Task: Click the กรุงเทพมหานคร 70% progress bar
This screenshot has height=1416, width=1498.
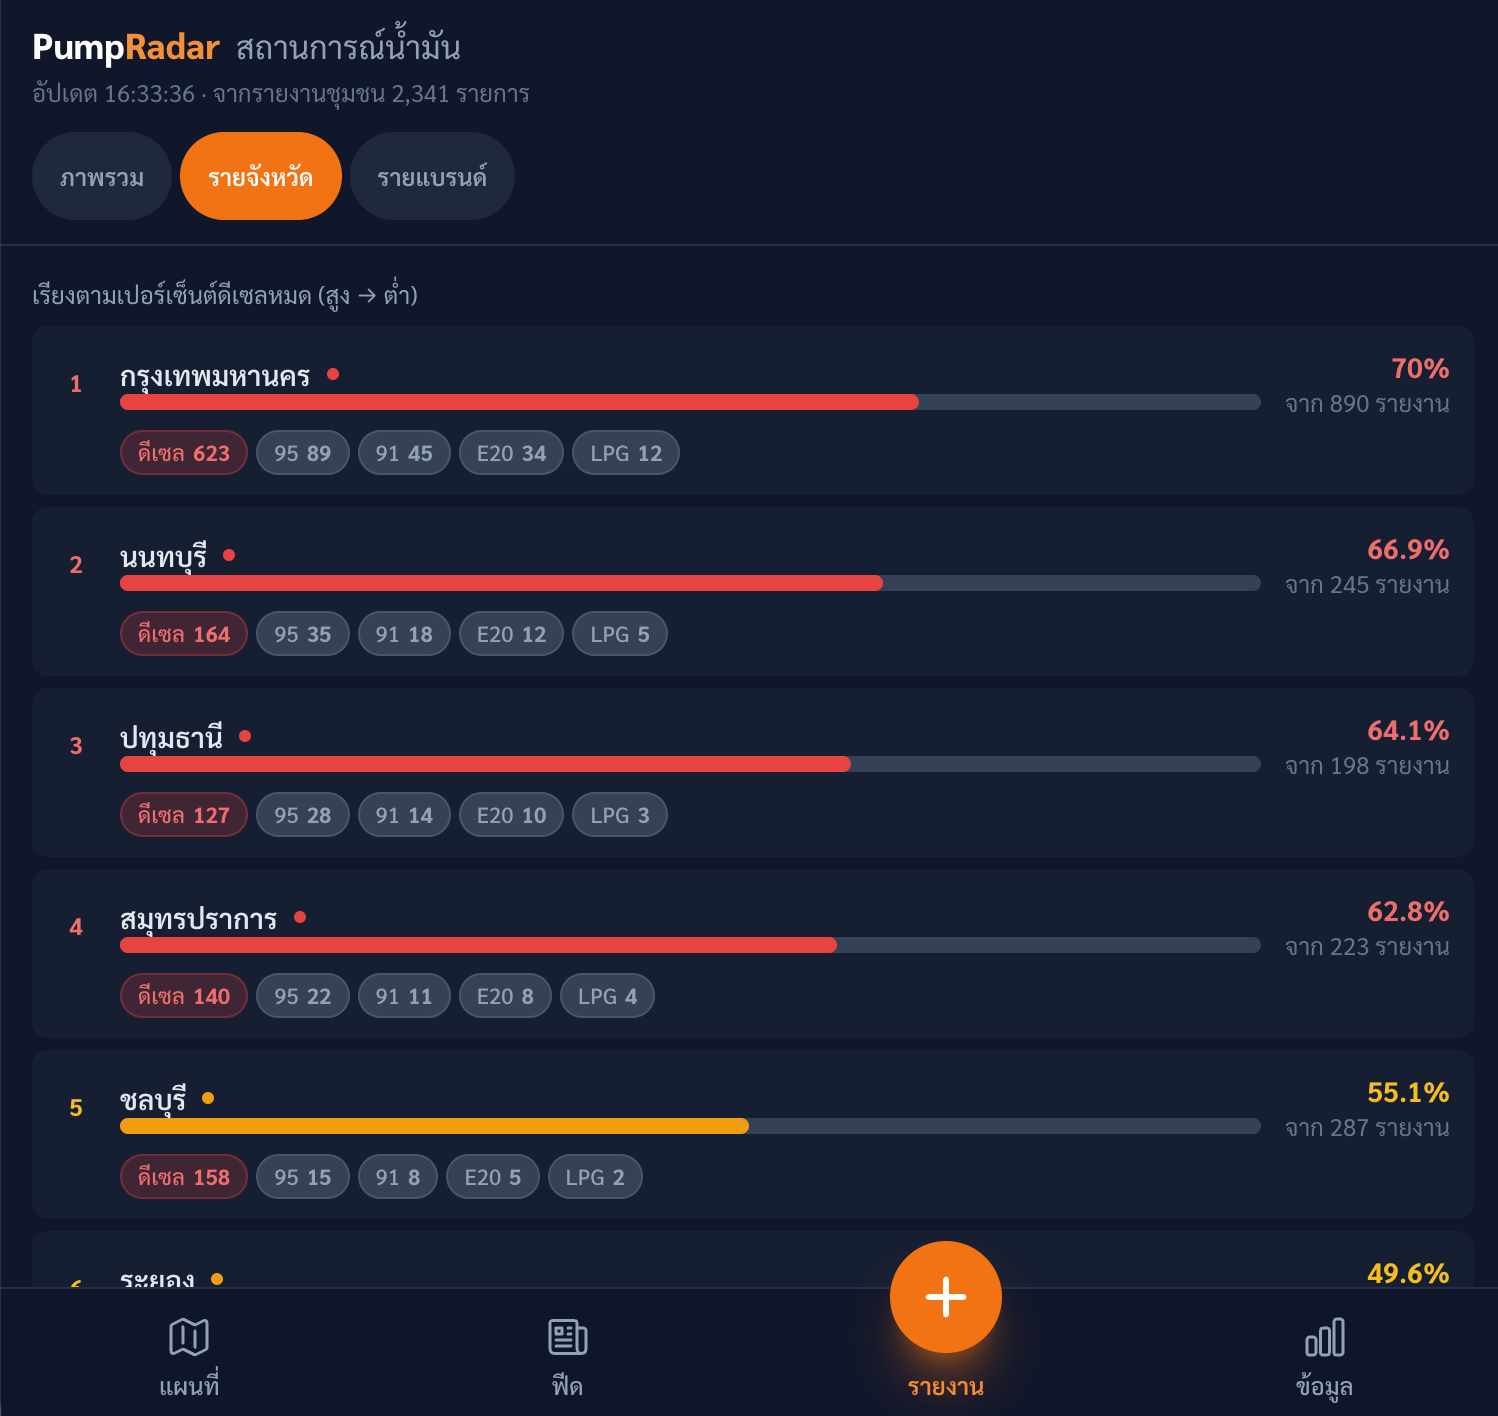Action: [x=689, y=402]
